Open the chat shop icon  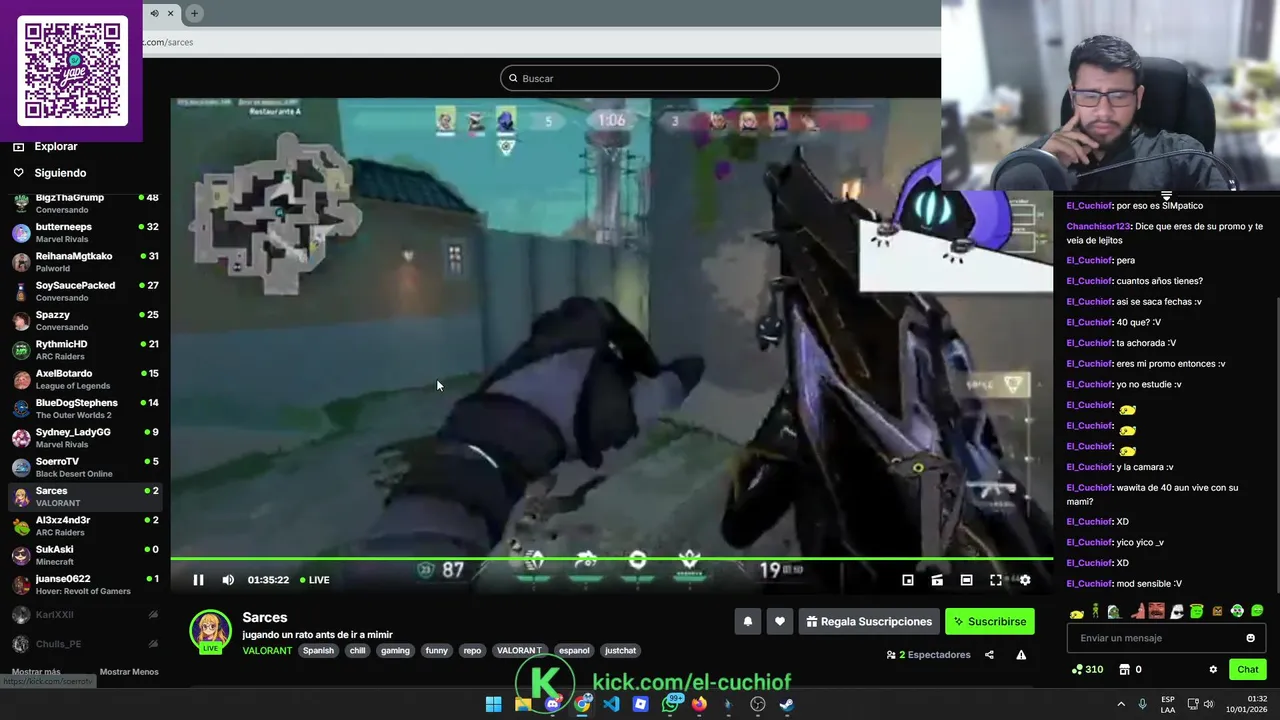[1124, 669]
